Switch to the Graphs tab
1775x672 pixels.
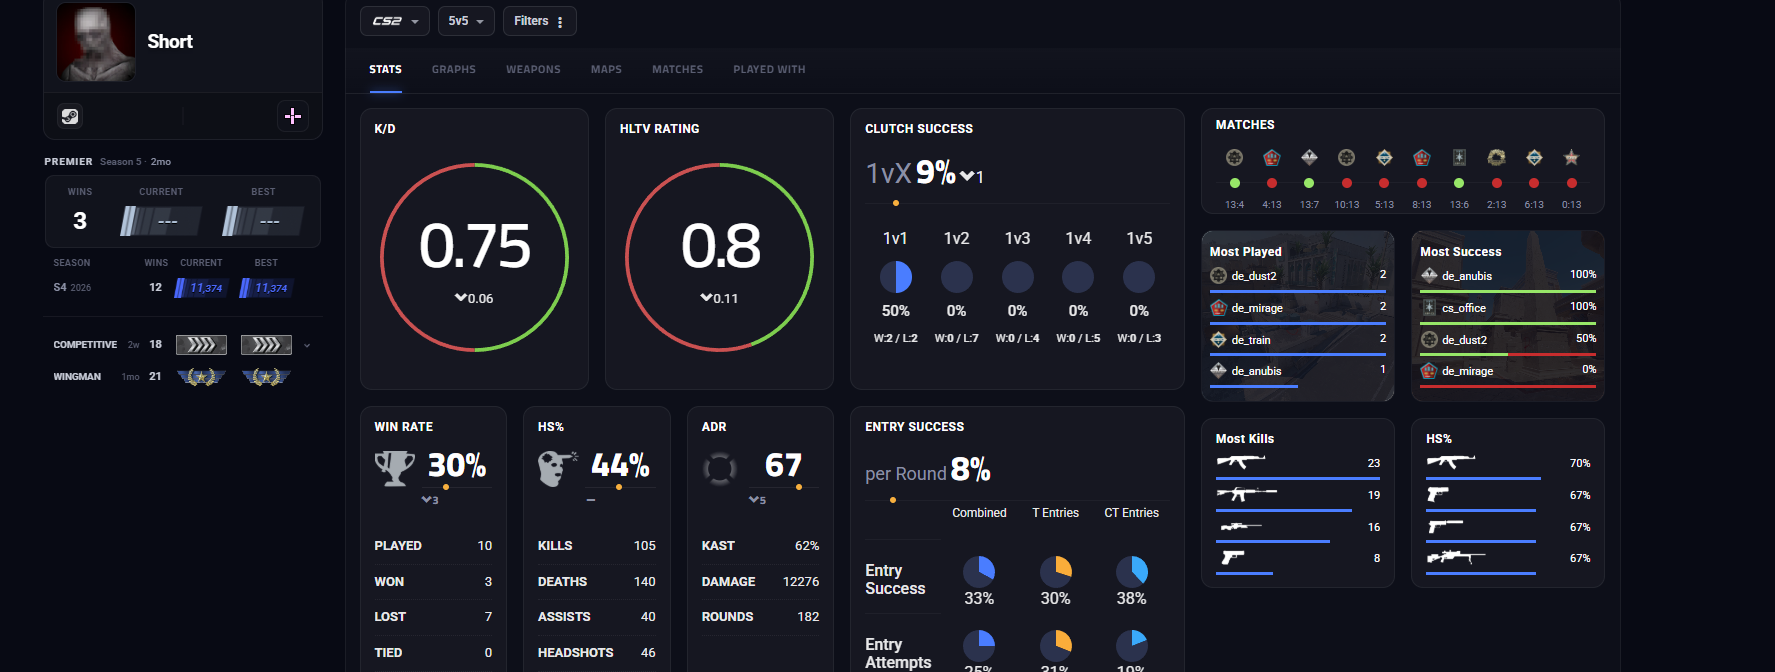[x=454, y=70]
